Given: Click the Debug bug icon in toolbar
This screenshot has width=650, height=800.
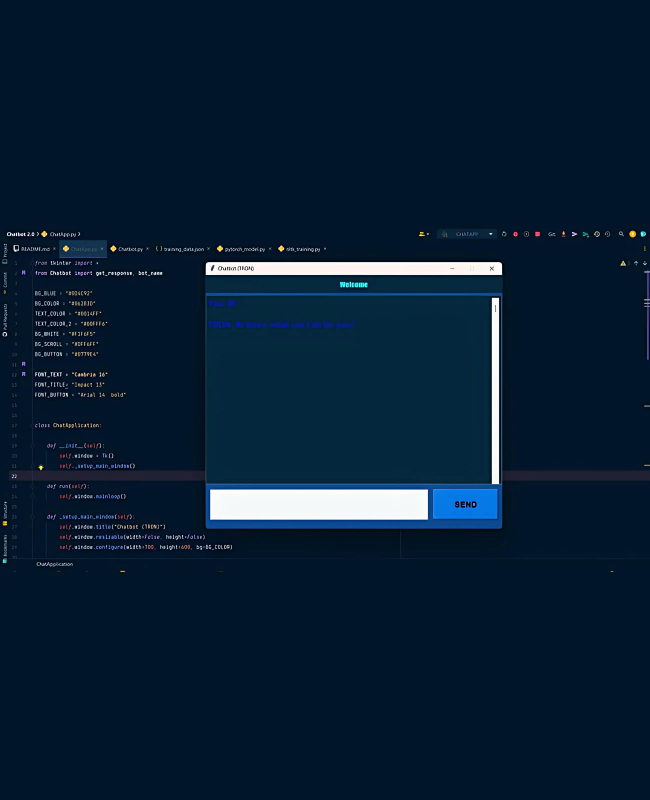Looking at the screenshot, I should tap(515, 234).
